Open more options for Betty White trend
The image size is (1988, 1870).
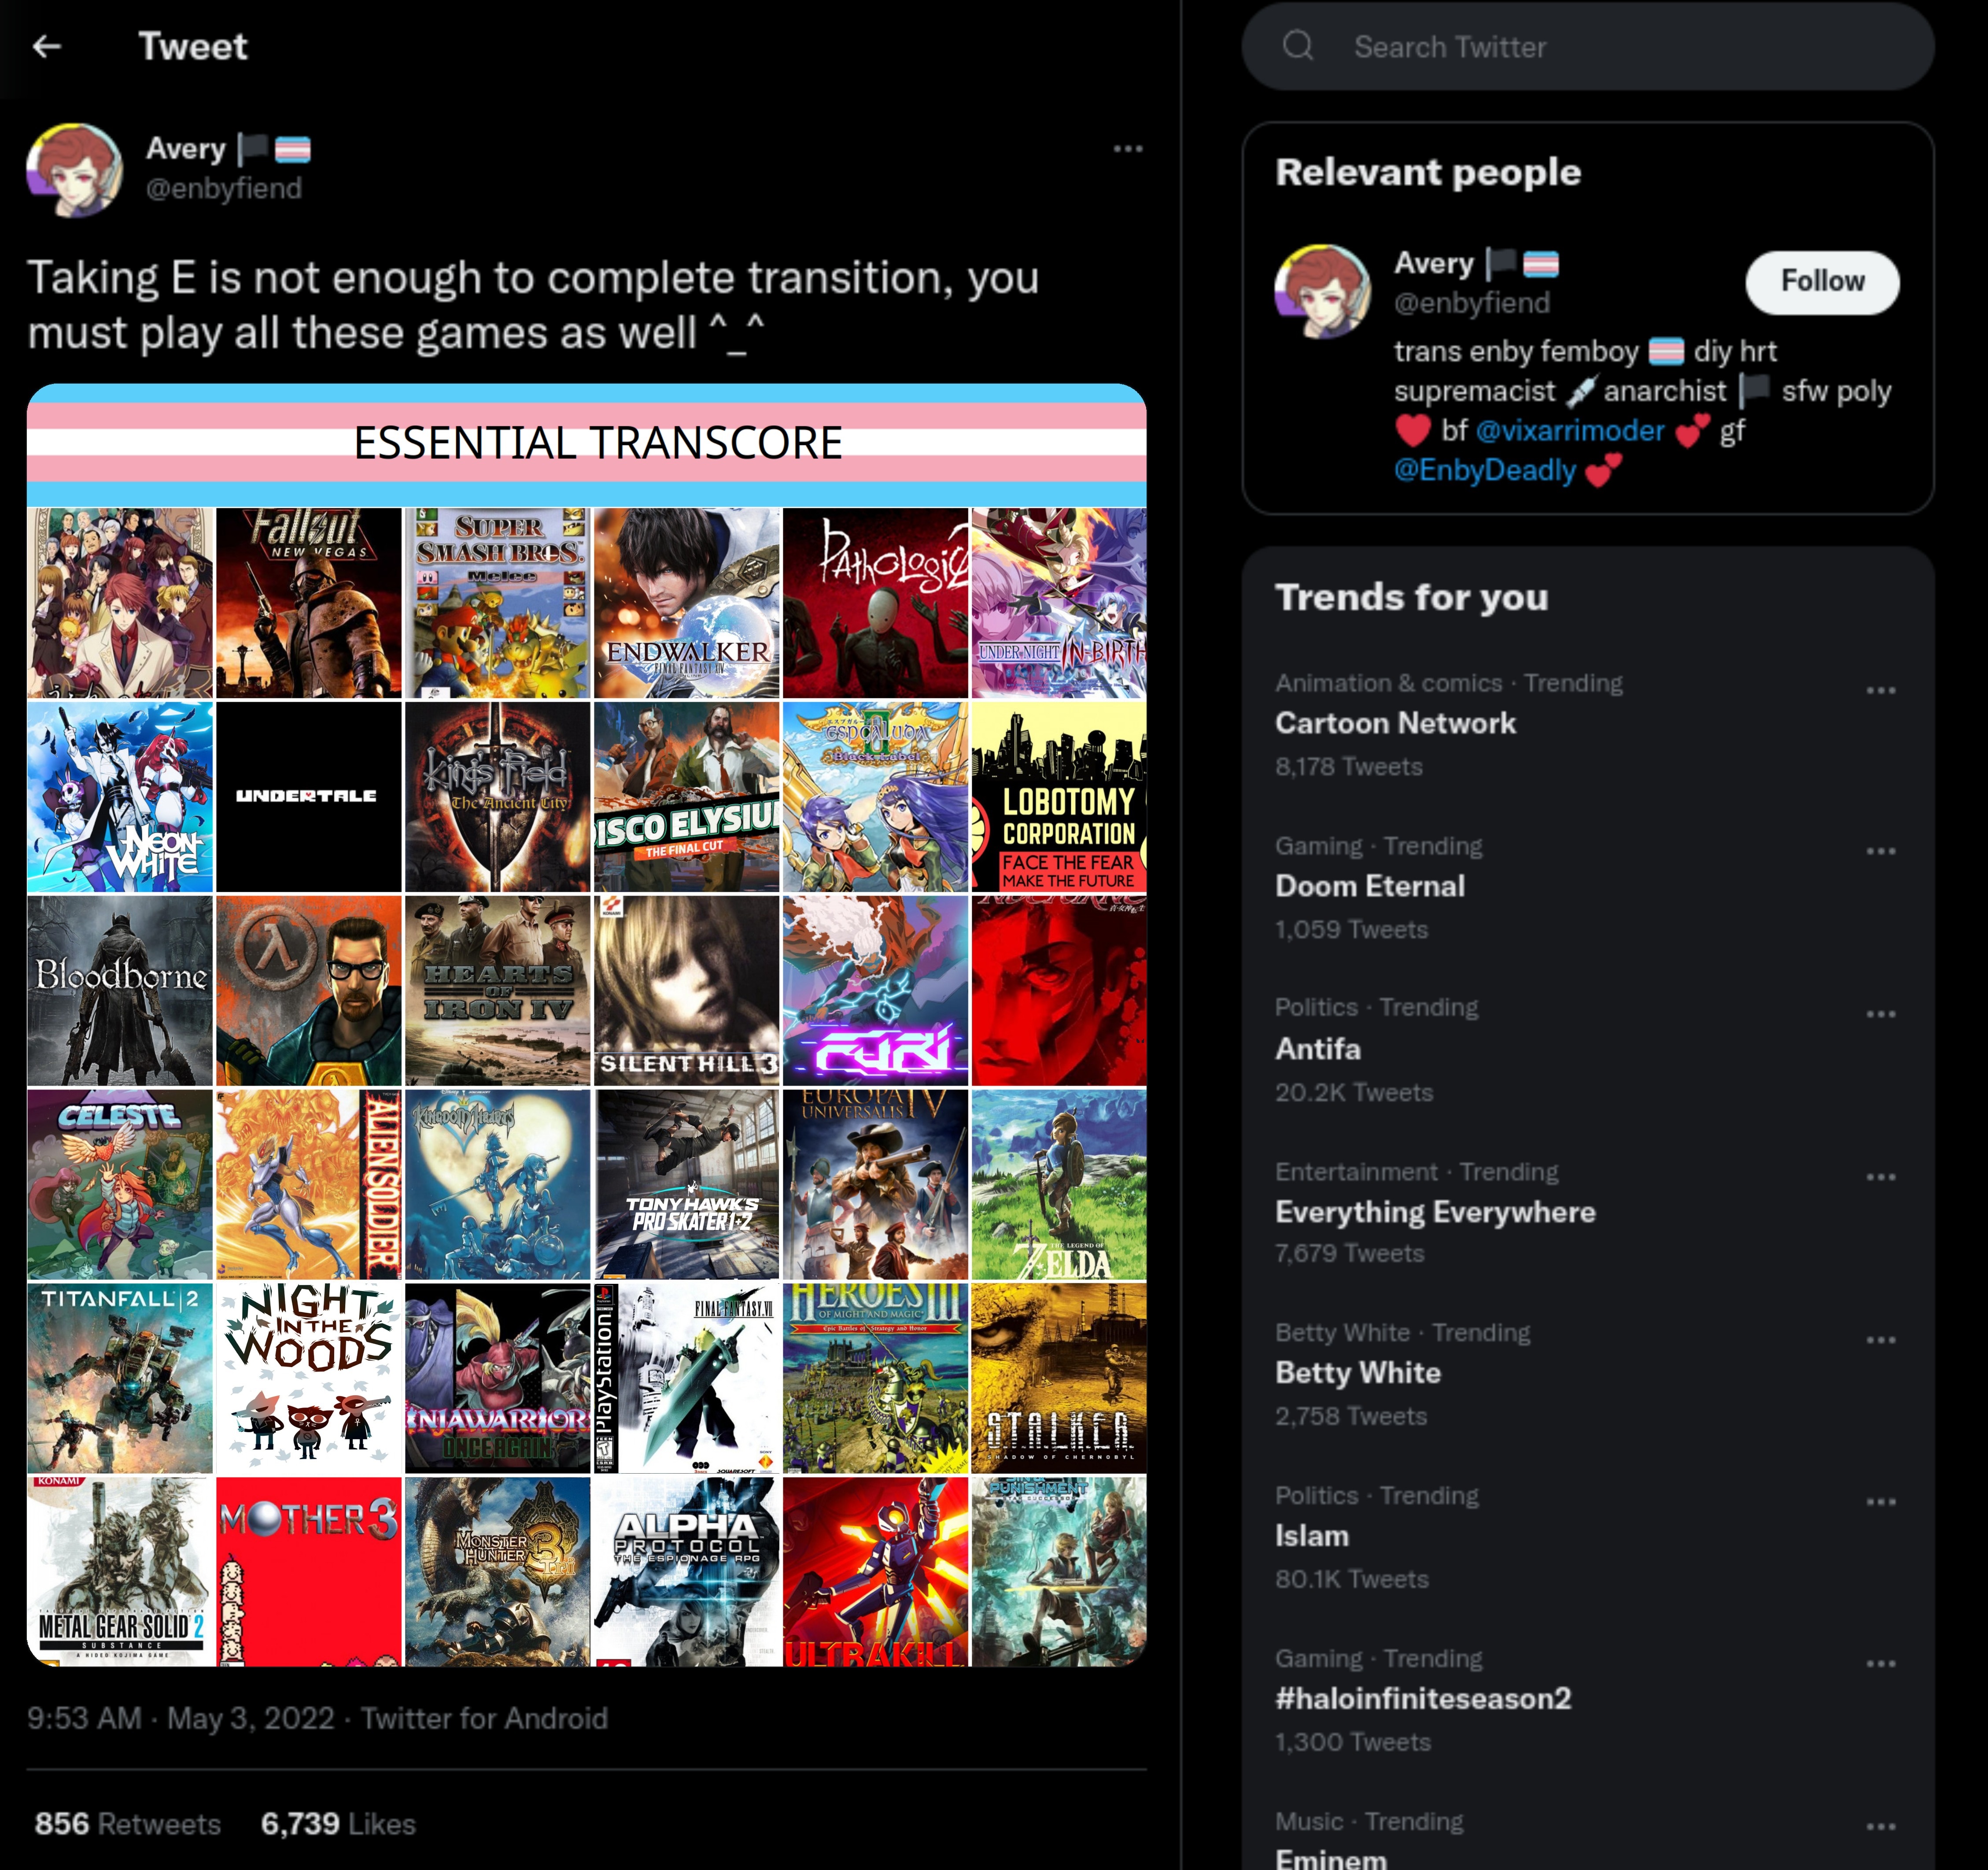[x=1880, y=1340]
